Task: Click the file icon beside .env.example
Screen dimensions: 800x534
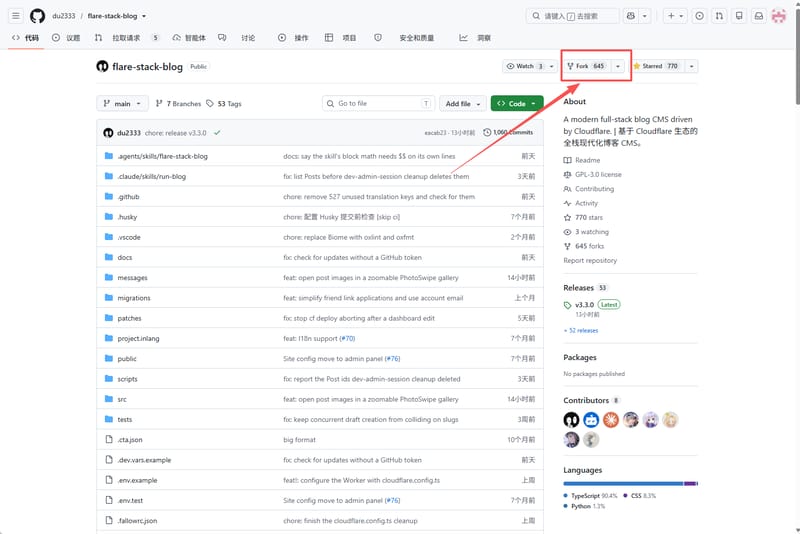Action: point(109,480)
